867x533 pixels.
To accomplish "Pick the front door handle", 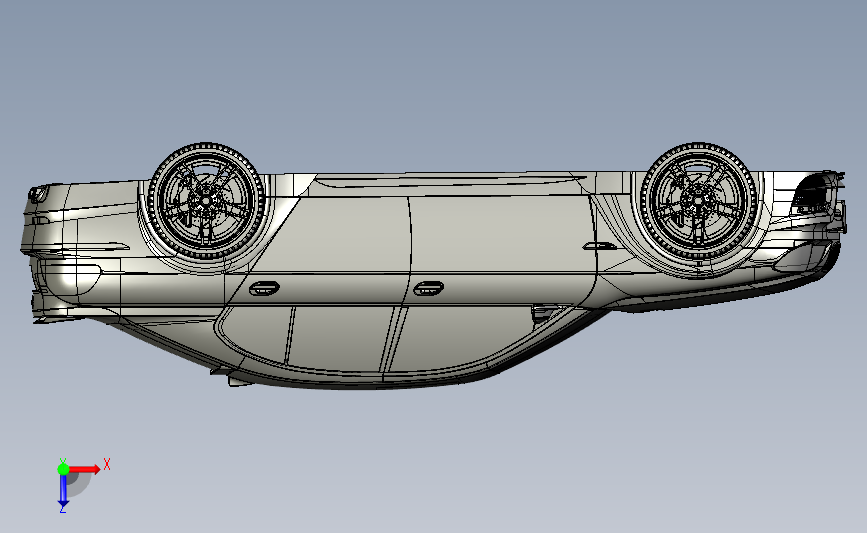I will [429, 288].
